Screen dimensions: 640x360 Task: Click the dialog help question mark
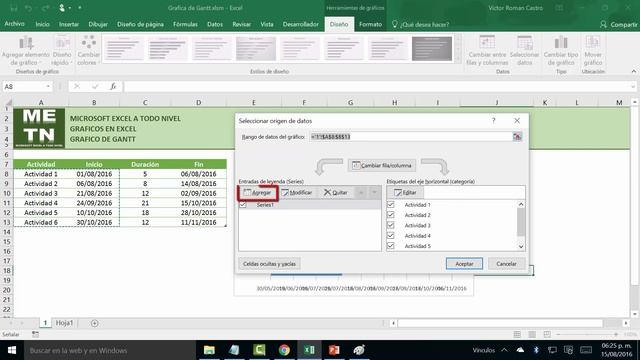coord(493,120)
